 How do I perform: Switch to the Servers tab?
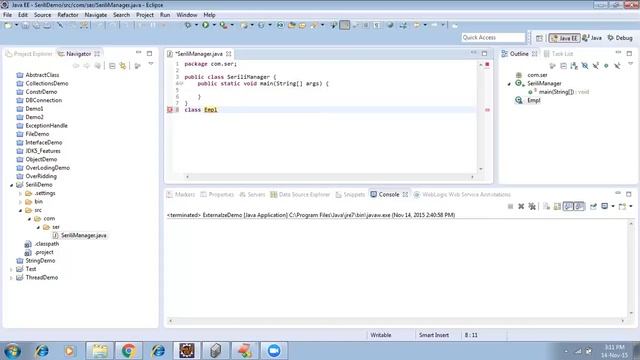[252, 195]
